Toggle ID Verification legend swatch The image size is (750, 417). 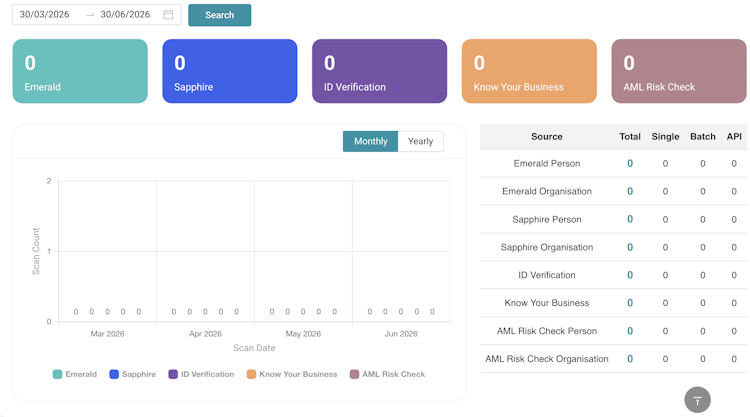pos(173,374)
